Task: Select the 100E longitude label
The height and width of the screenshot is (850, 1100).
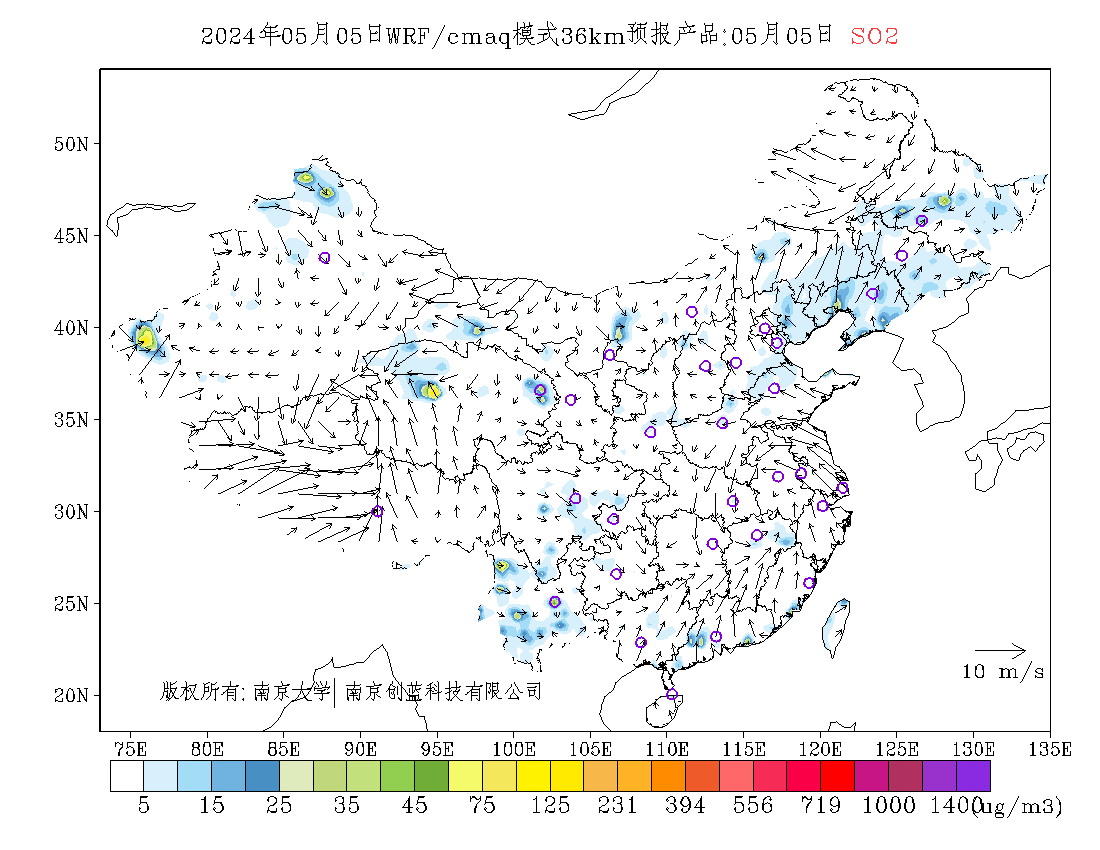Action: 514,749
